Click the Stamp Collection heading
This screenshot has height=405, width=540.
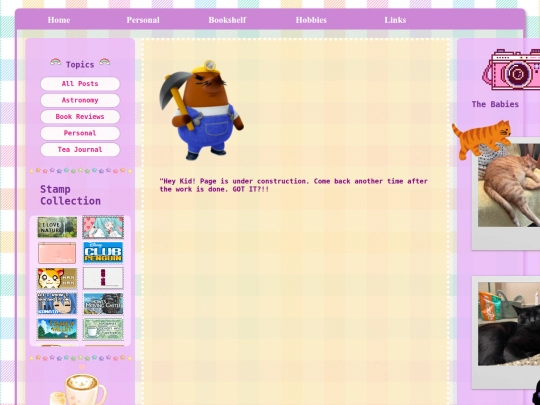pos(71,195)
